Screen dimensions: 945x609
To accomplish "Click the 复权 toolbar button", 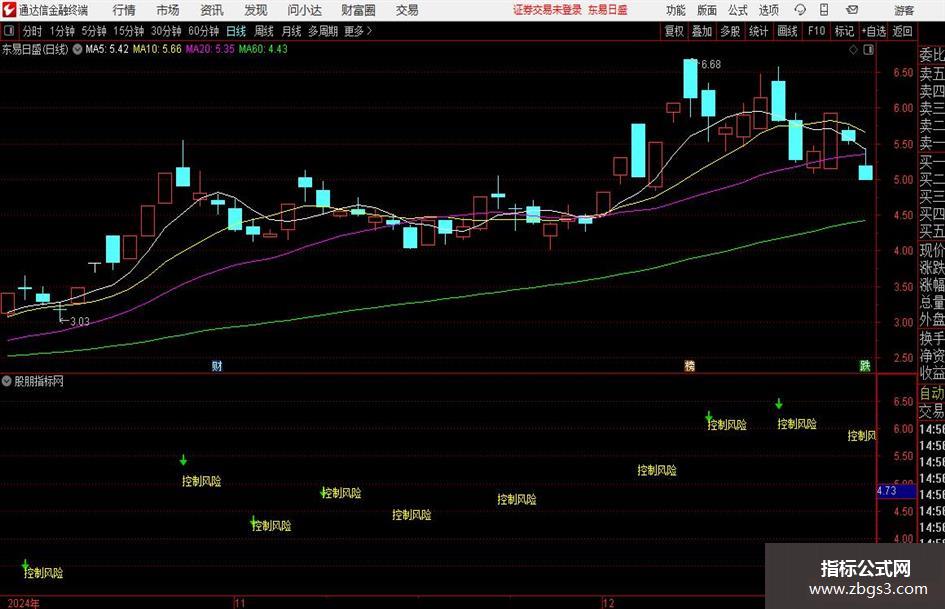I will (x=674, y=31).
